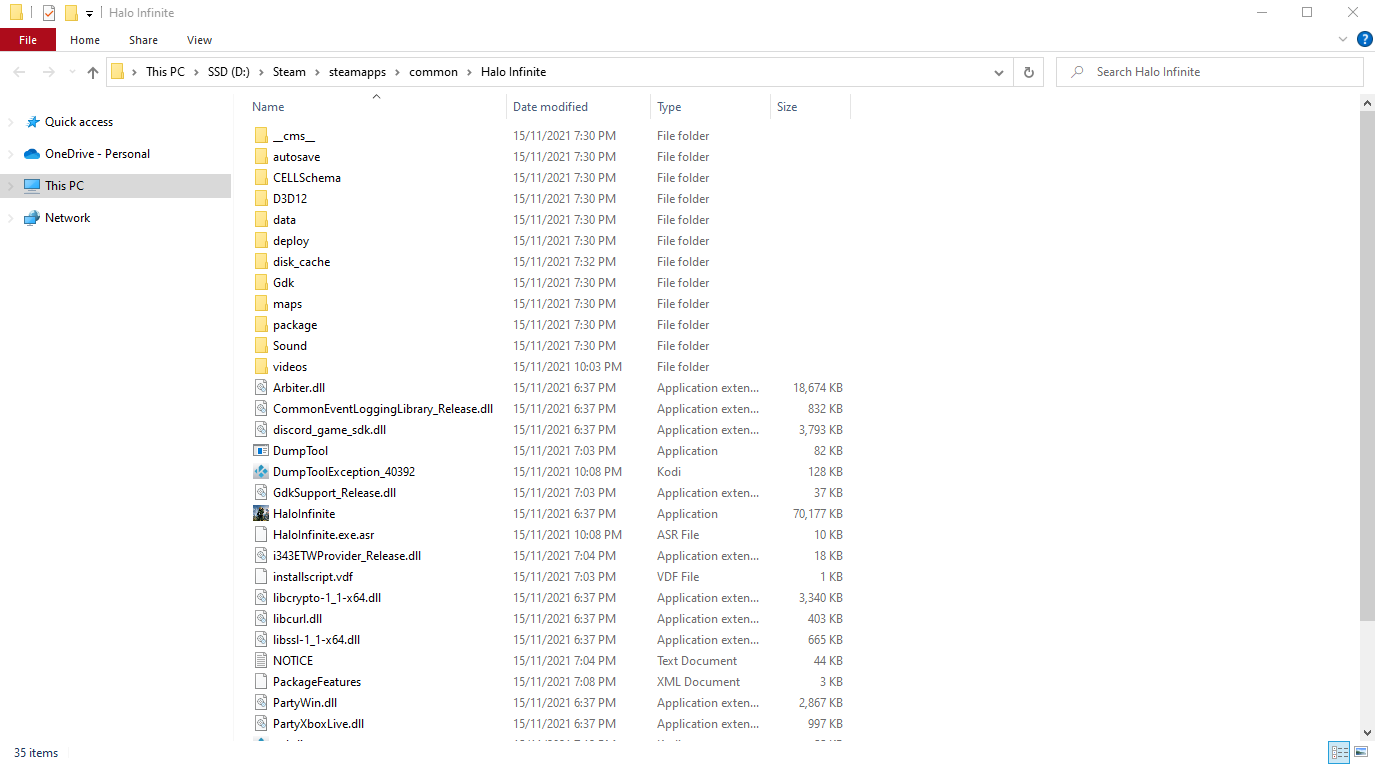Click SSD (D:) breadcrumb in address bar
The image size is (1375, 764).
tap(229, 72)
